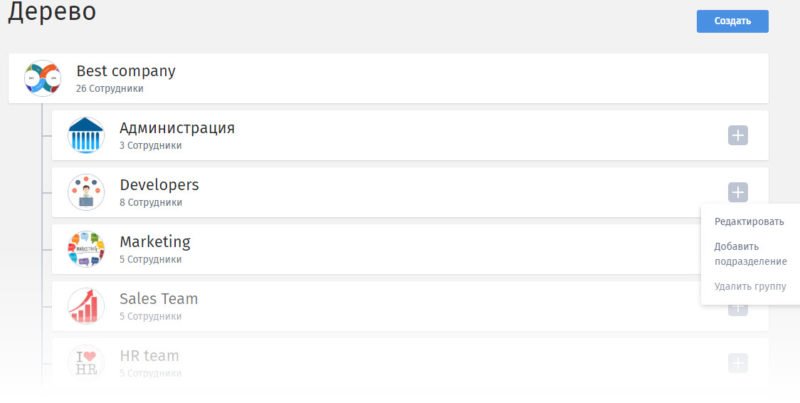
Task: Click the Developers team icon
Action: (86, 192)
